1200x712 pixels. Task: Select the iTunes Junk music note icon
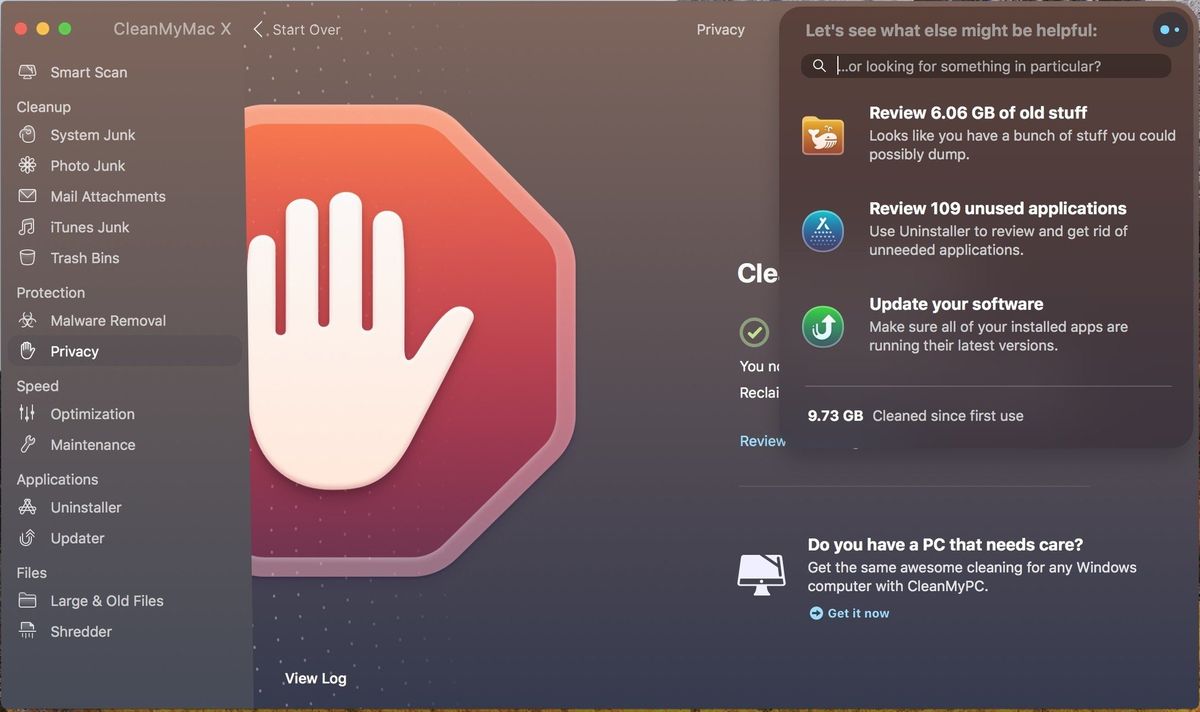(x=28, y=227)
